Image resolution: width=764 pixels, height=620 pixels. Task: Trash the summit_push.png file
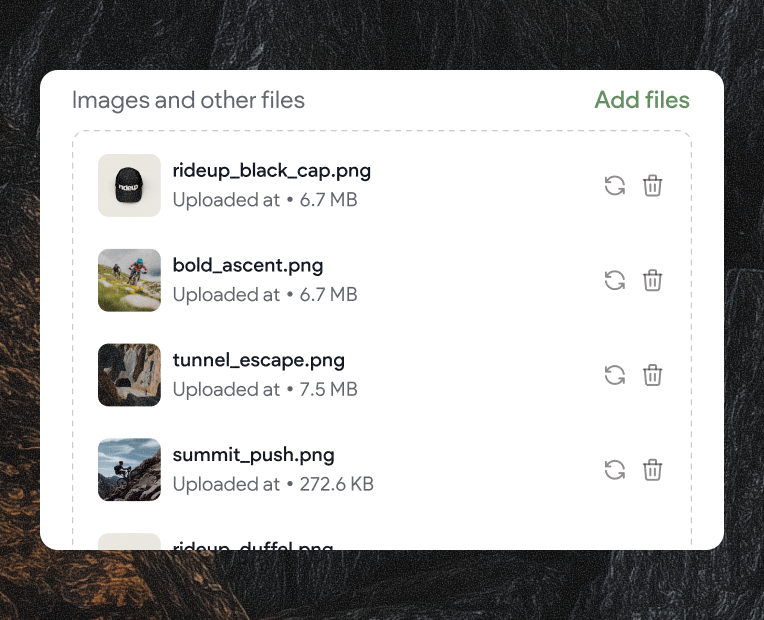pyautogui.click(x=652, y=470)
